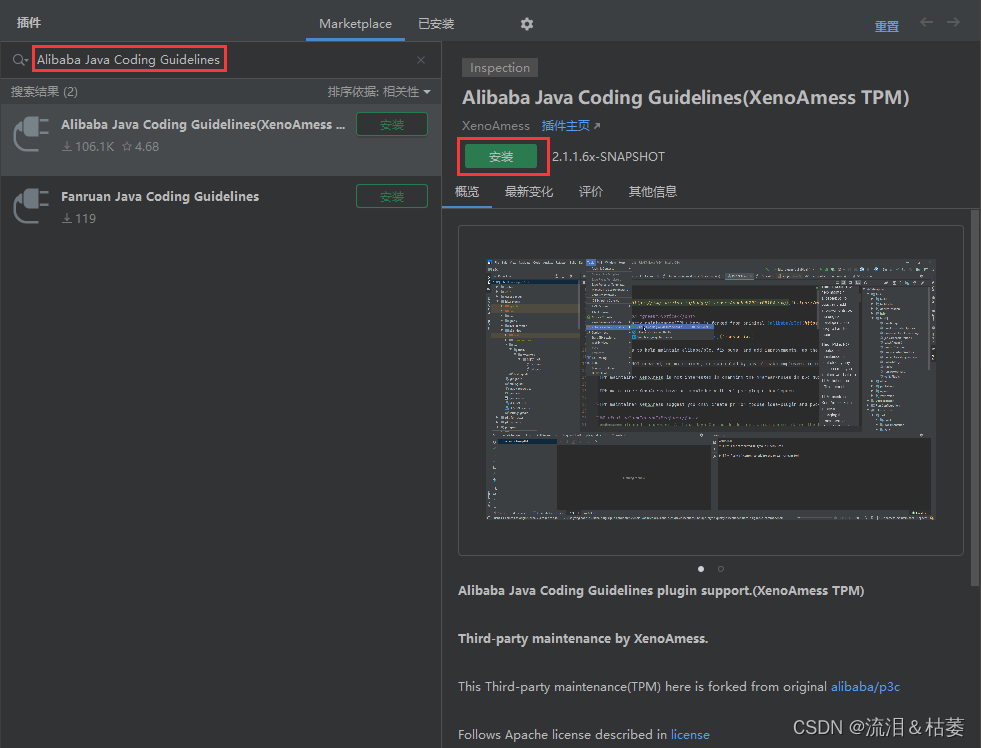Open the plugin settings gear menu
981x748 pixels.
click(527, 24)
